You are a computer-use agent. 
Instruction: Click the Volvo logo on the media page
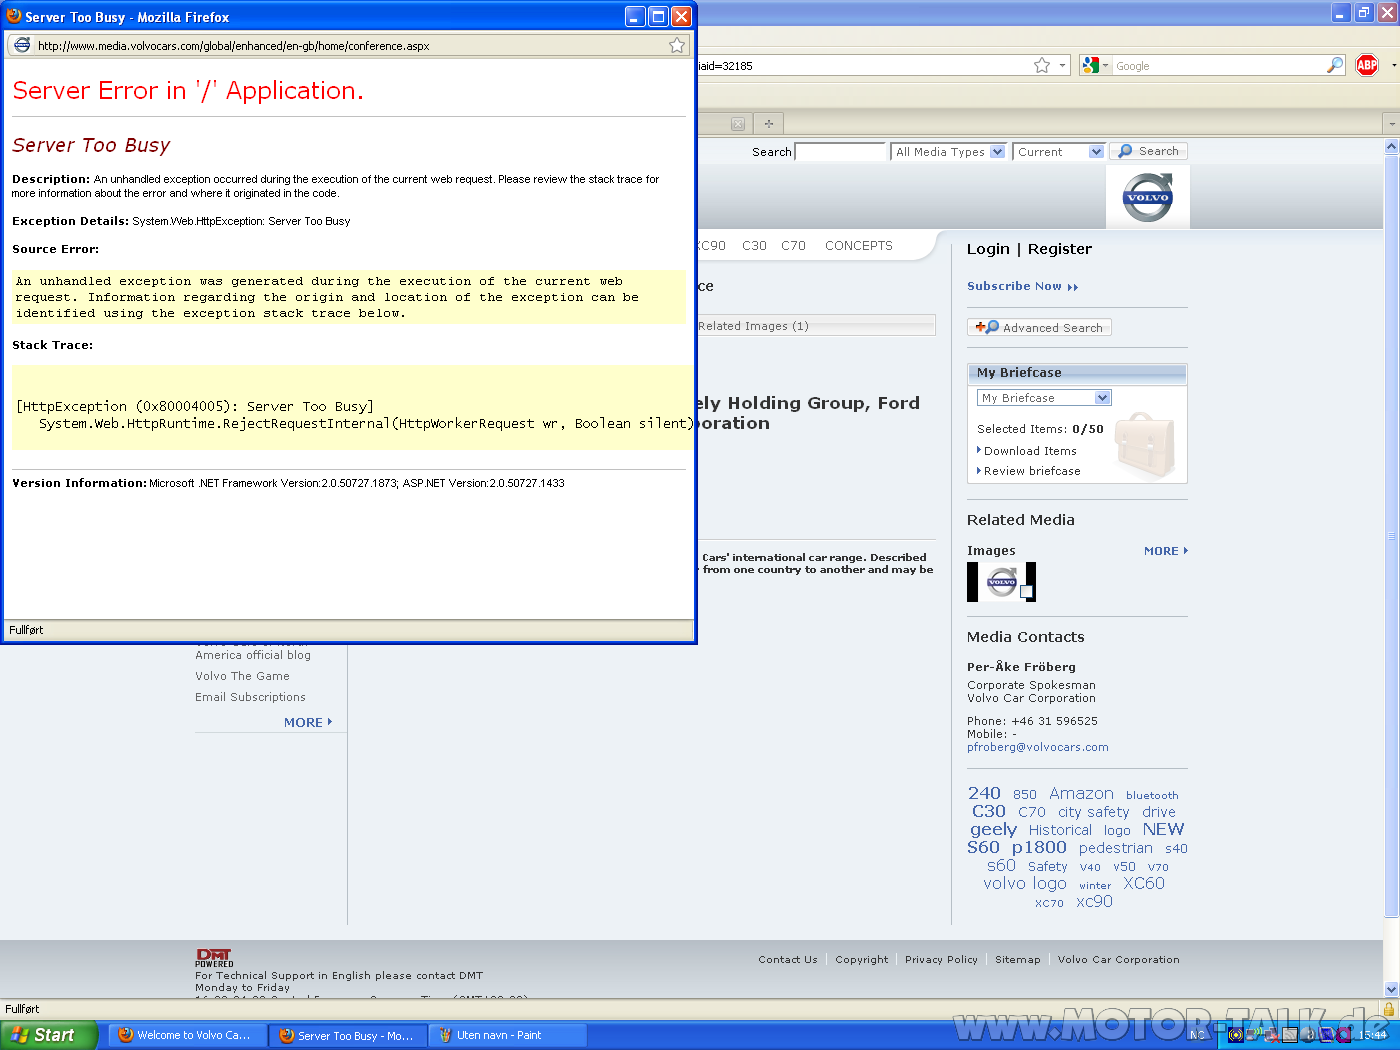point(1148,197)
